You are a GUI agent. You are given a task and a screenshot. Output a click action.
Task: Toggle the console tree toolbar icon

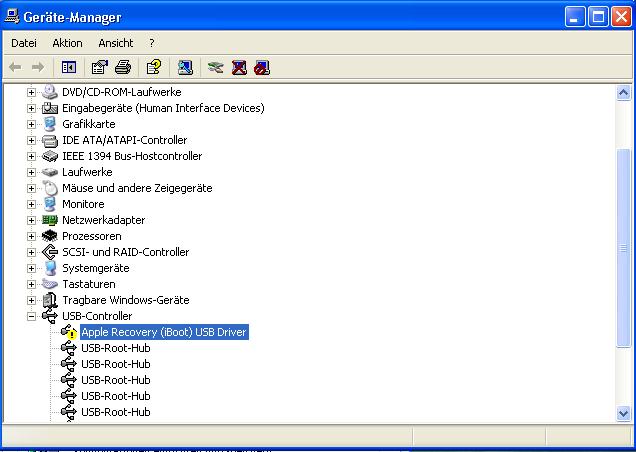(69, 67)
